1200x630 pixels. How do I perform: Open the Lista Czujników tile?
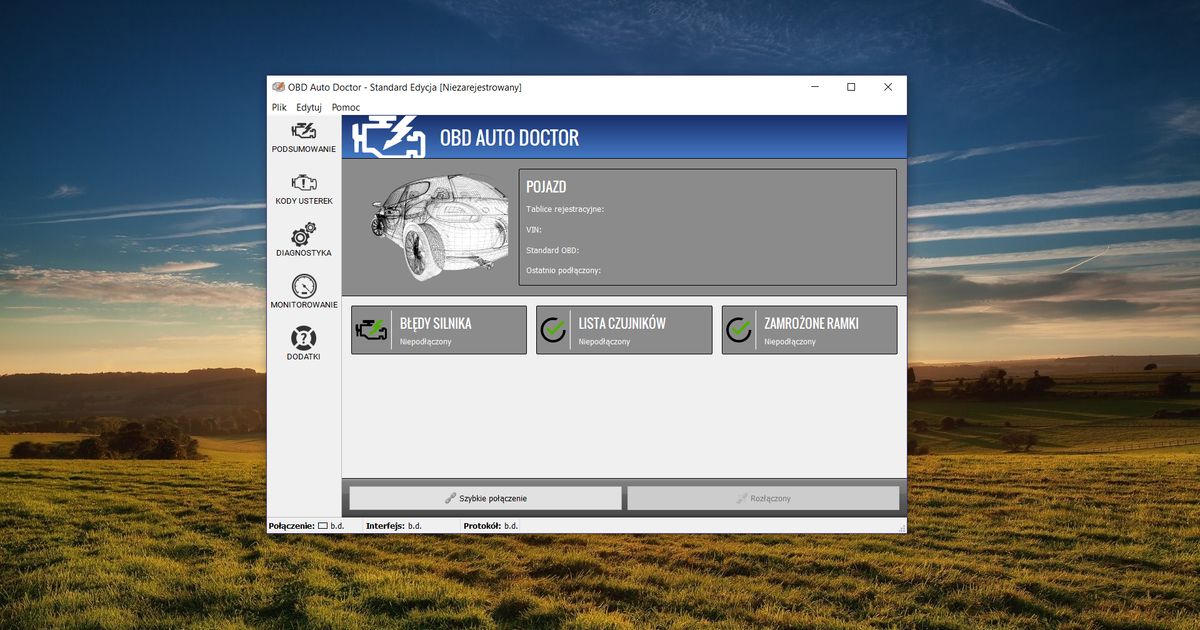click(624, 330)
